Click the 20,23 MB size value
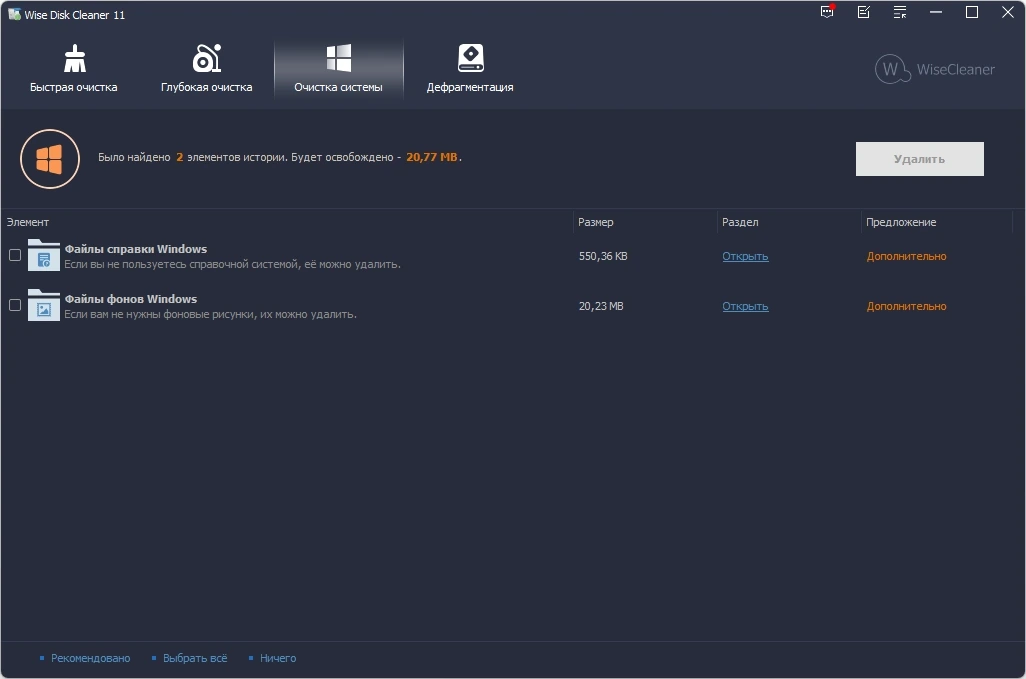Screen dimensions: 1026x679 click(601, 306)
